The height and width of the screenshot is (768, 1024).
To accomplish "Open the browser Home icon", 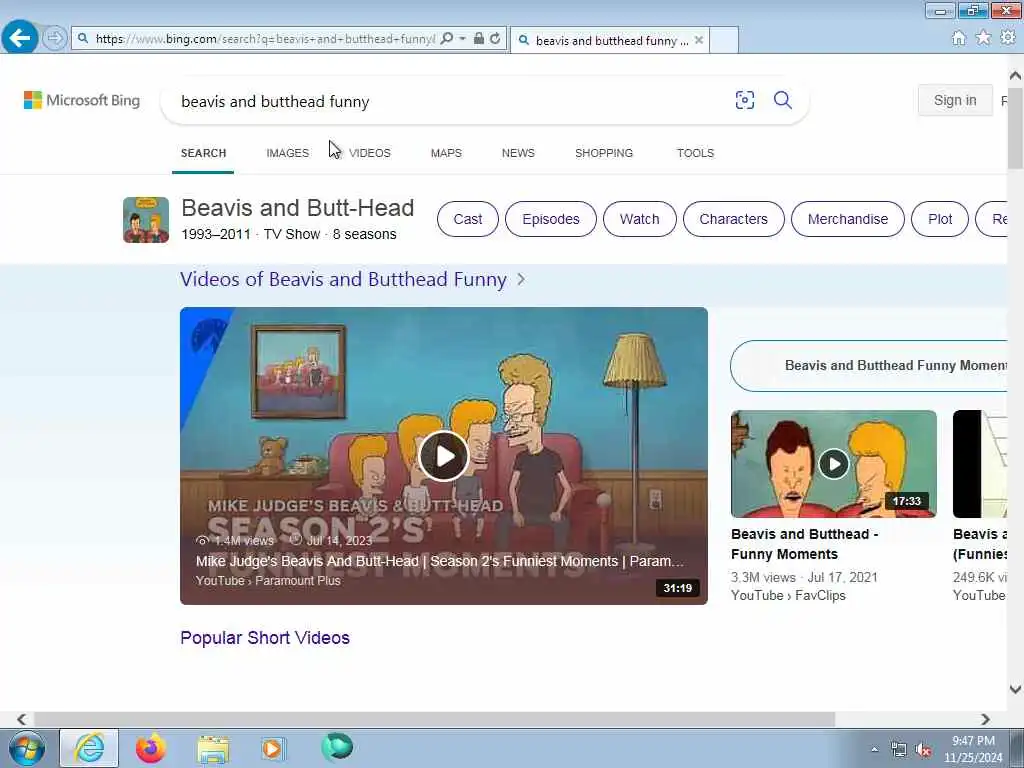I will tap(958, 38).
